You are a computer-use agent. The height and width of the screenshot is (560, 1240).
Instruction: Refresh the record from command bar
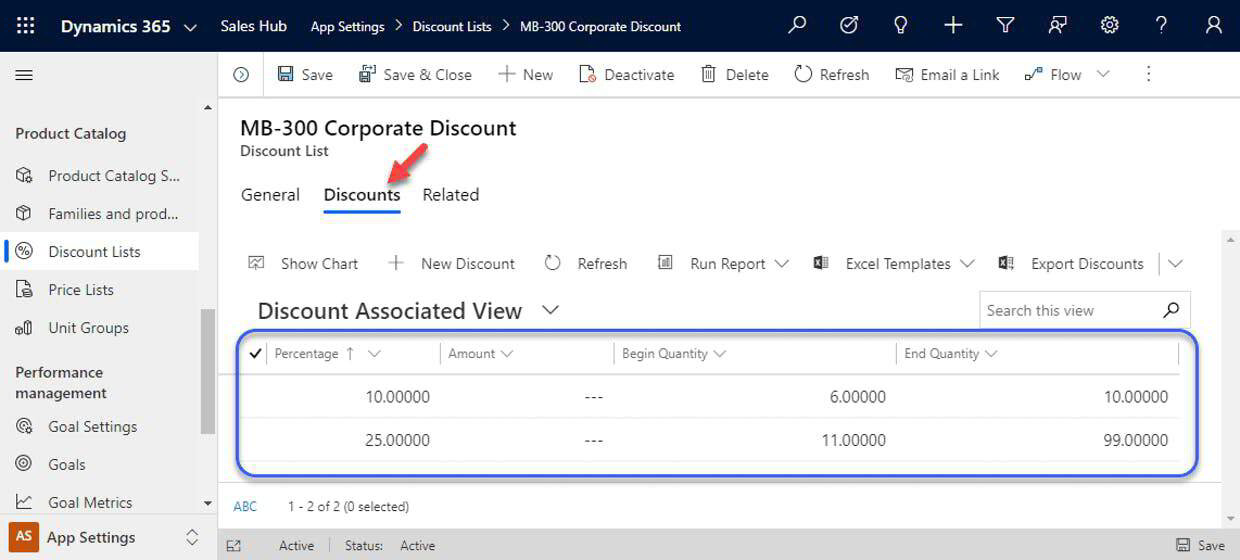[832, 75]
